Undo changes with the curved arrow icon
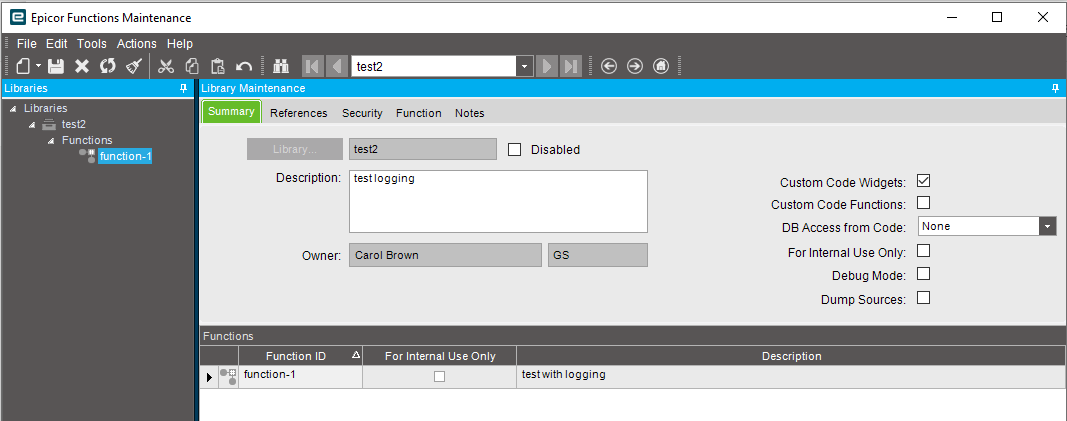Screen dimensions: 1067x421 (x=244, y=66)
